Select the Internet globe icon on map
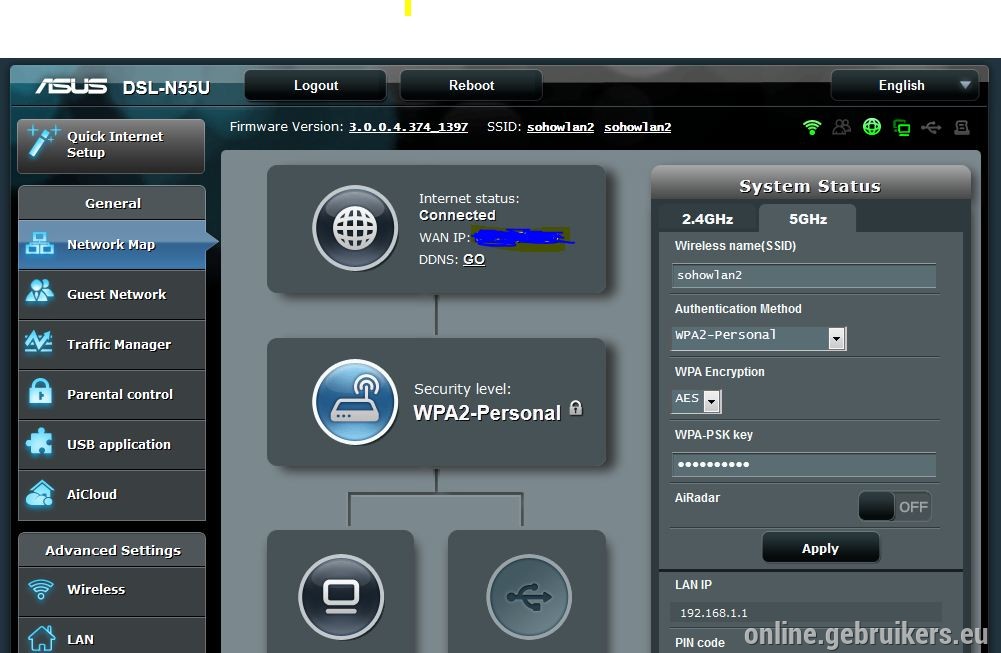Screen dimensions: 1001x653 point(355,229)
